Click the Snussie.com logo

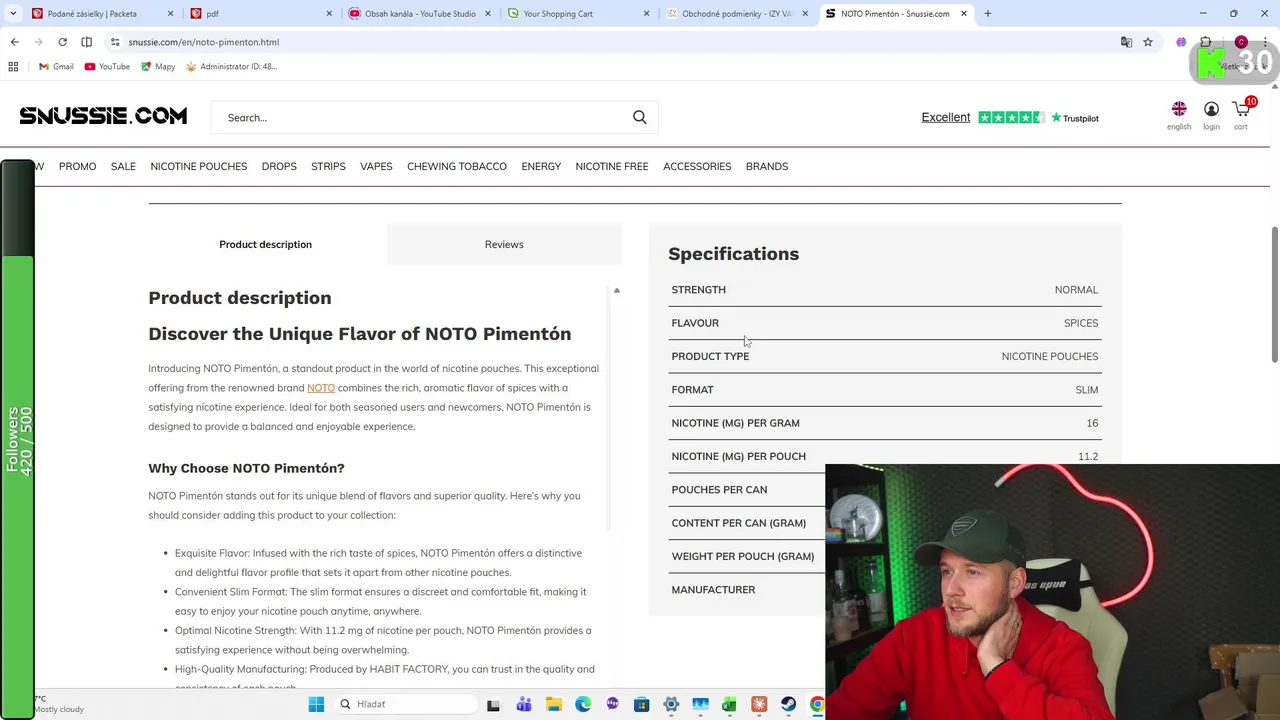103,116
